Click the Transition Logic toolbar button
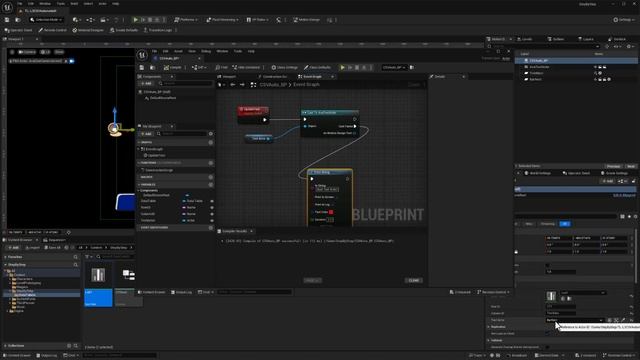 pos(158,30)
